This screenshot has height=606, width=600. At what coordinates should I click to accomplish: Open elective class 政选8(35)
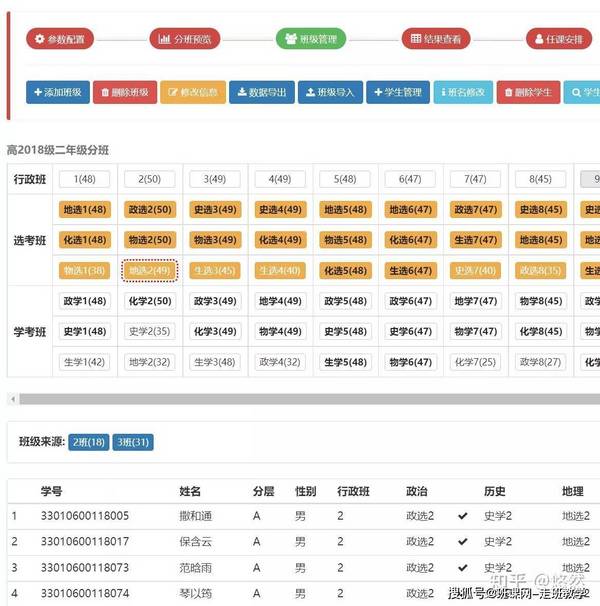540,271
